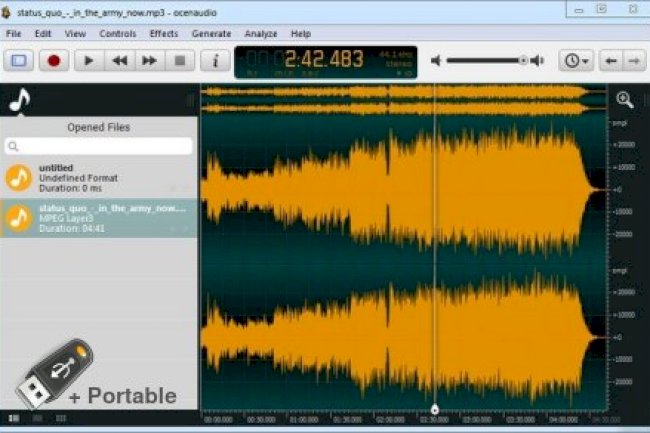This screenshot has width=650, height=433.
Task: Click the Opened Files search field
Action: click(98, 146)
